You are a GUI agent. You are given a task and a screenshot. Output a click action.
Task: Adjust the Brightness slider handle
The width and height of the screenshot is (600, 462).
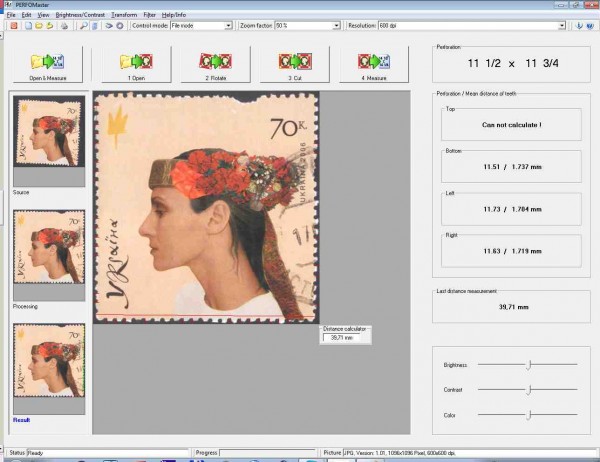point(529,365)
